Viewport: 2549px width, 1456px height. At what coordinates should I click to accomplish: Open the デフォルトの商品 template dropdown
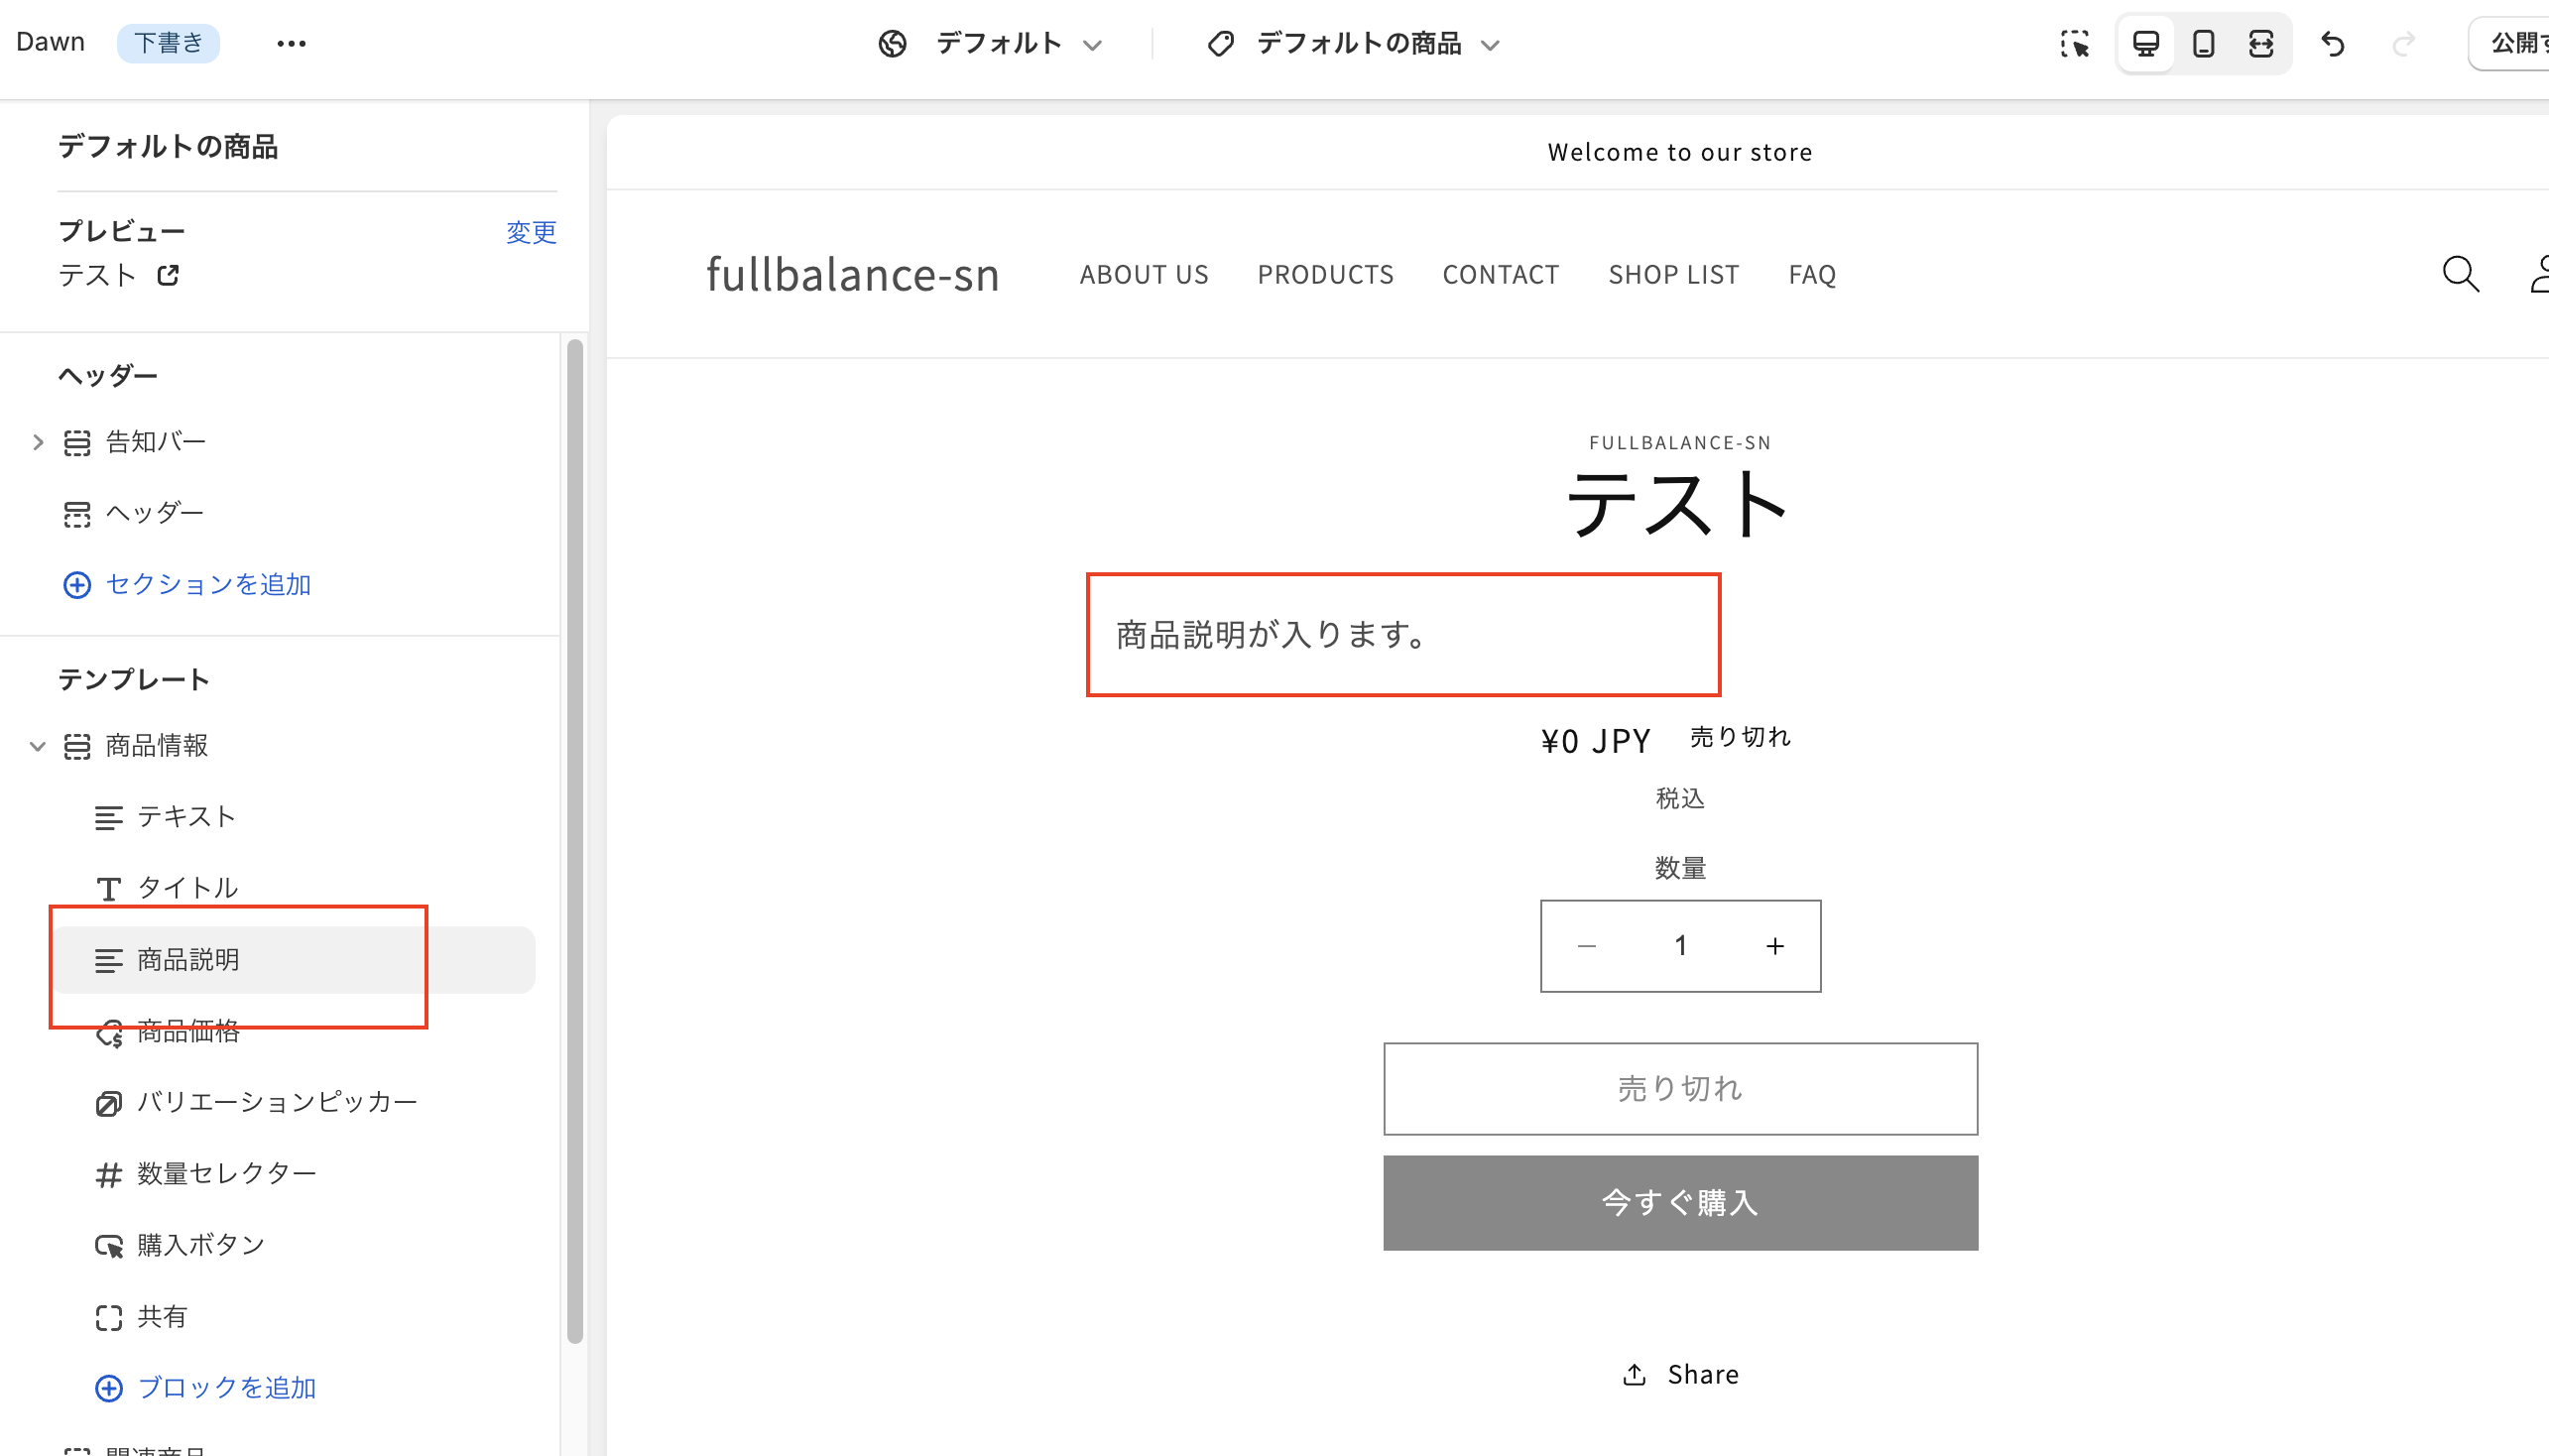pyautogui.click(x=1354, y=44)
